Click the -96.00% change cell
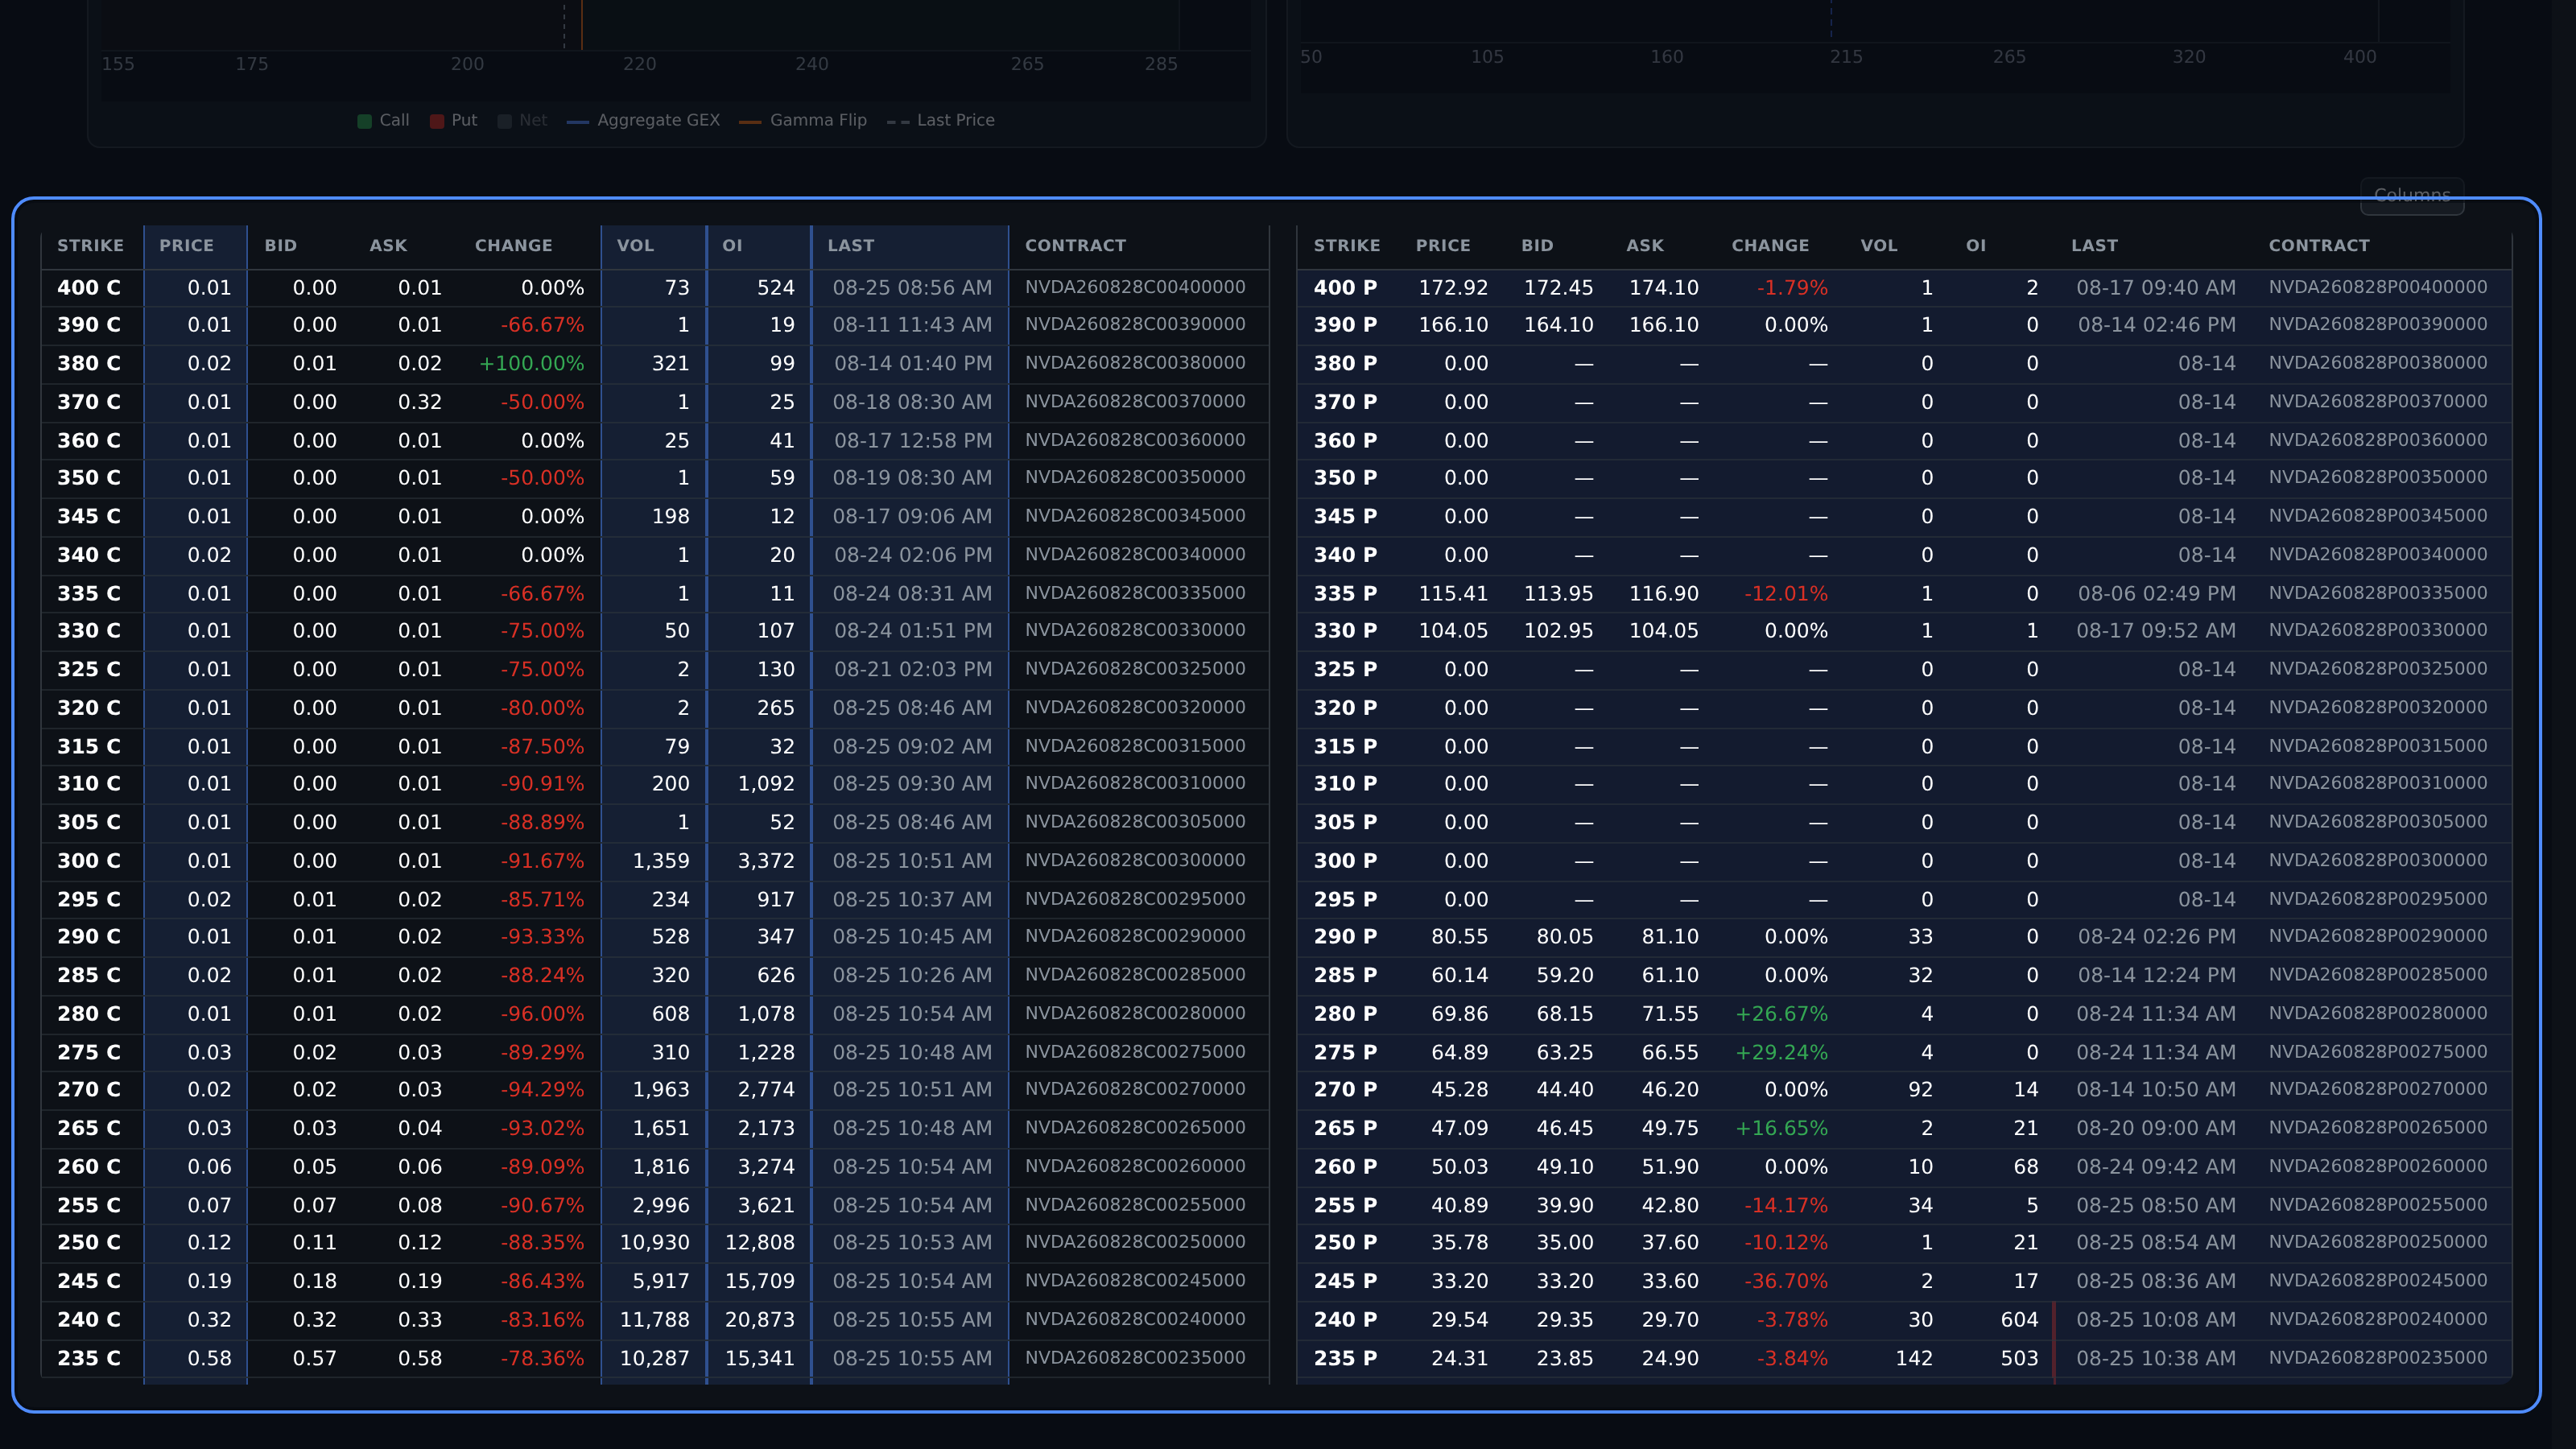The image size is (2576, 1449). pos(542,1014)
